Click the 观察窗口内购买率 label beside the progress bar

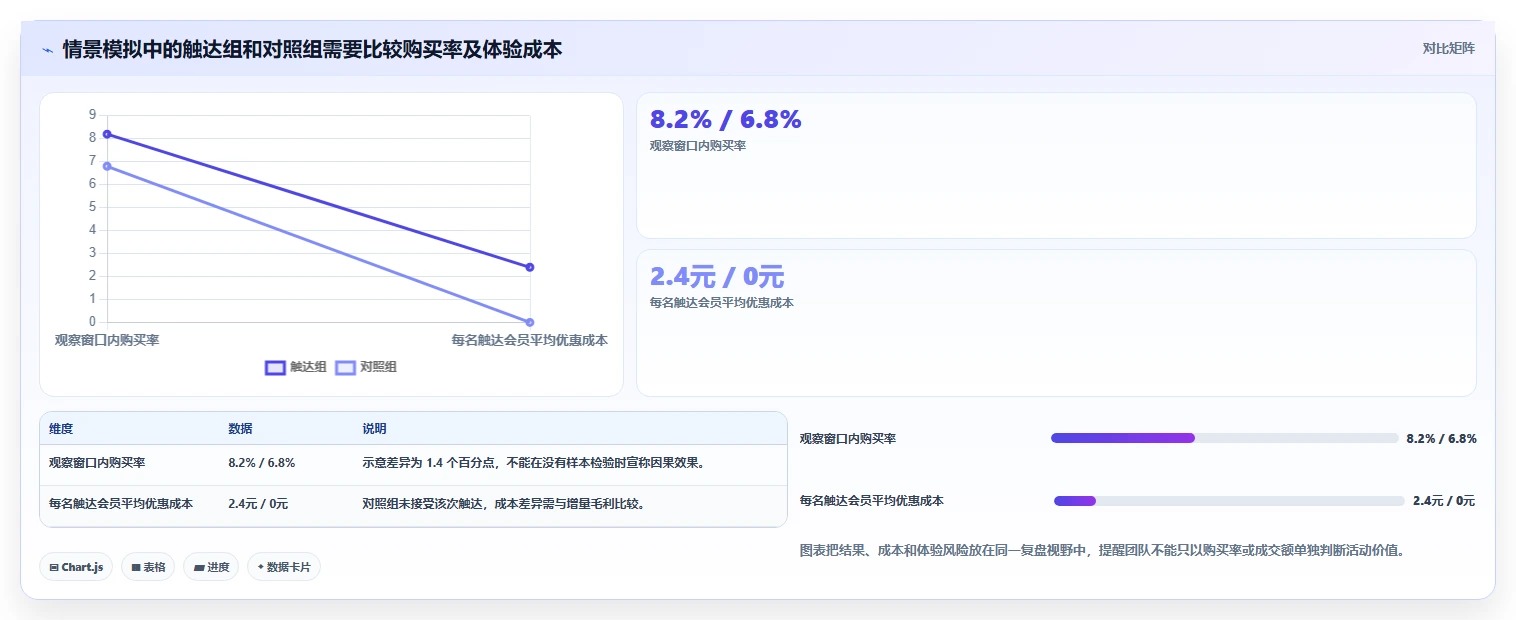tap(848, 438)
